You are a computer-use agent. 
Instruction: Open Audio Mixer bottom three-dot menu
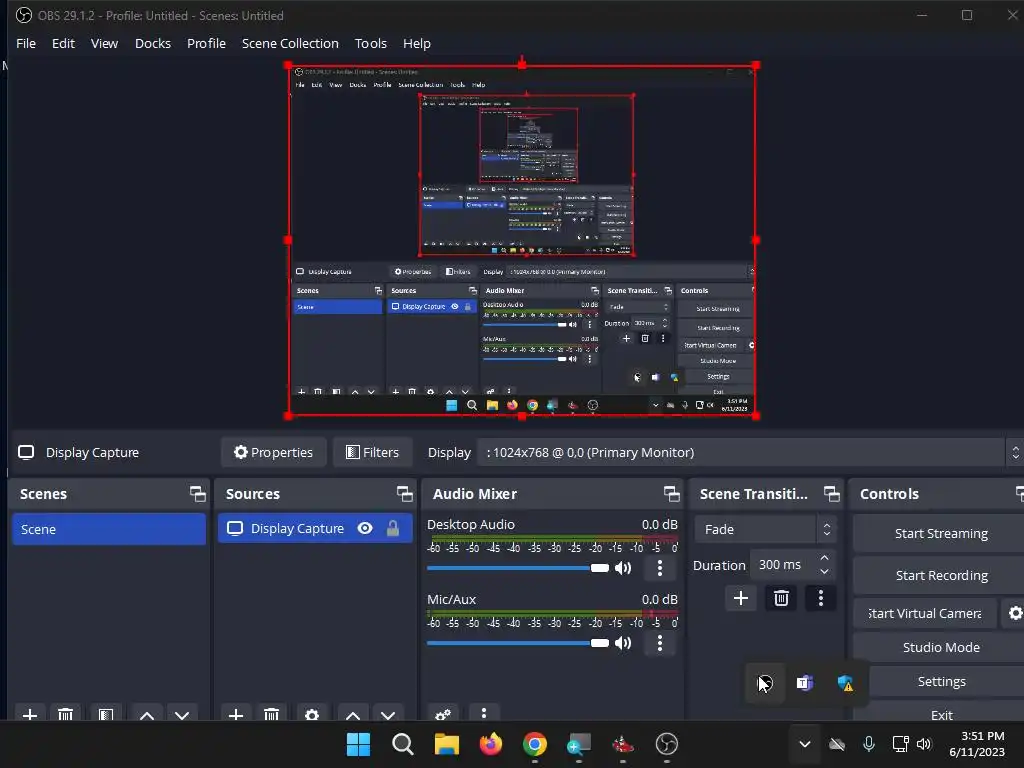coord(484,713)
